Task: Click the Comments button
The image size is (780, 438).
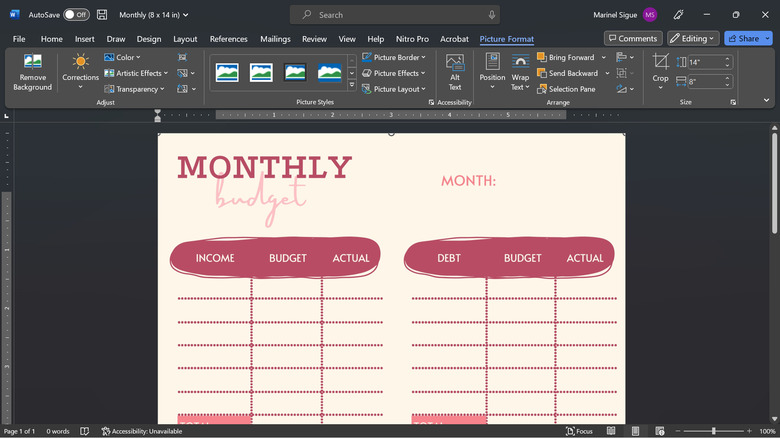Action: [x=633, y=38]
